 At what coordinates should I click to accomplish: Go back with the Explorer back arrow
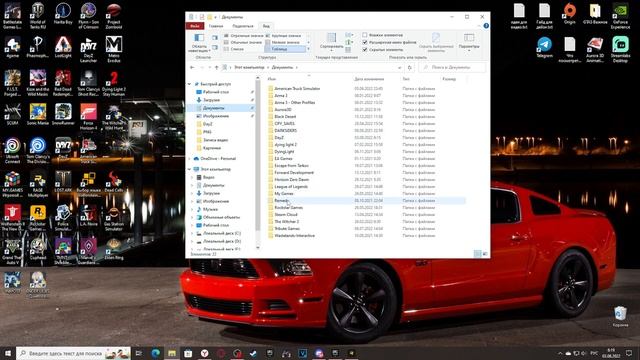tap(192, 67)
